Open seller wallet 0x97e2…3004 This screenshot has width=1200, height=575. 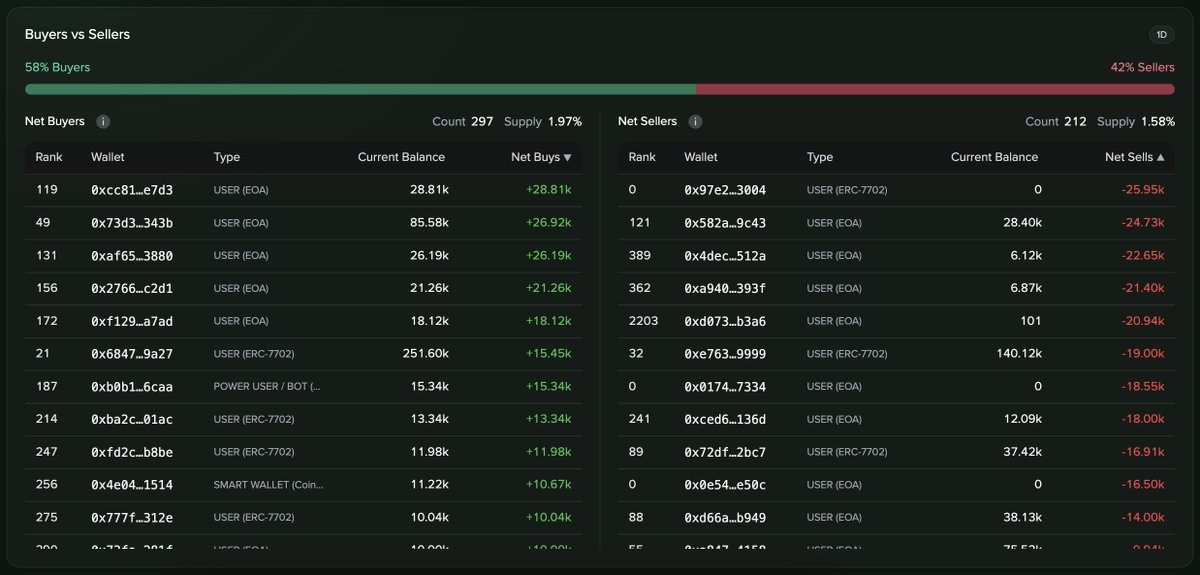(725, 190)
